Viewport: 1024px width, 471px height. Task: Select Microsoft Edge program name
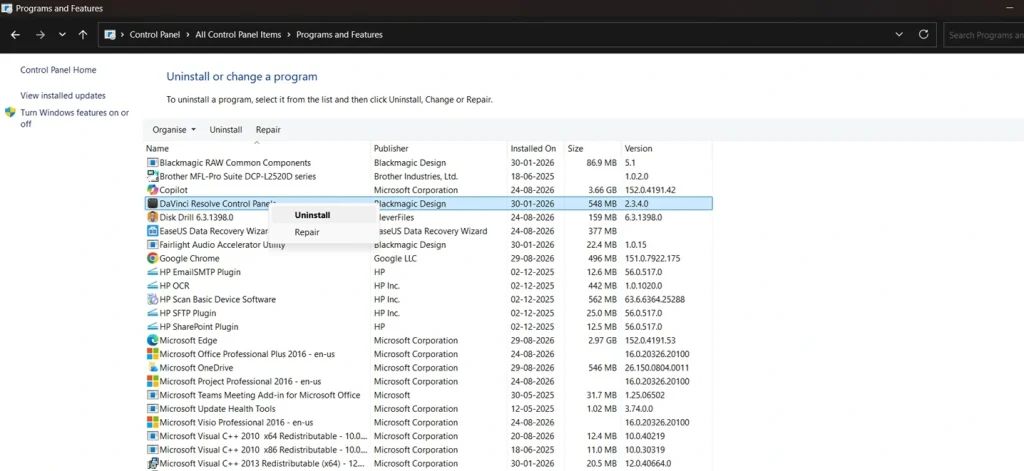coord(188,340)
